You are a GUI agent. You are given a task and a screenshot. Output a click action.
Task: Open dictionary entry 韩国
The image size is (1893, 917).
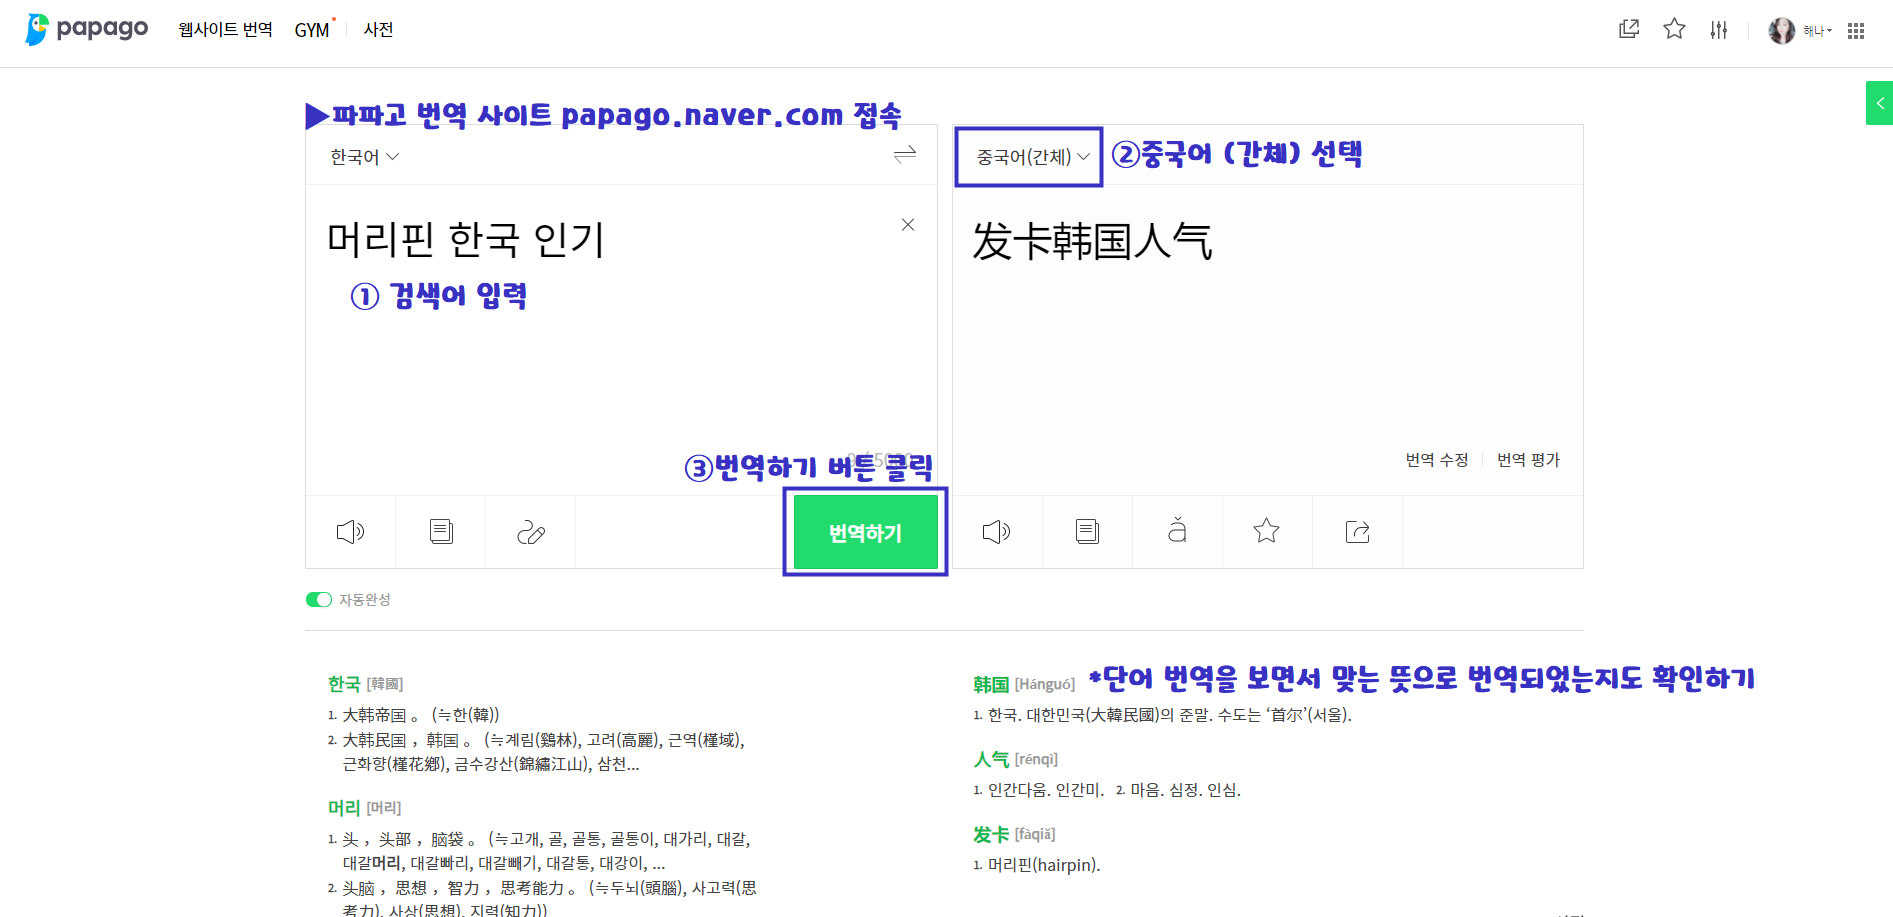(991, 685)
